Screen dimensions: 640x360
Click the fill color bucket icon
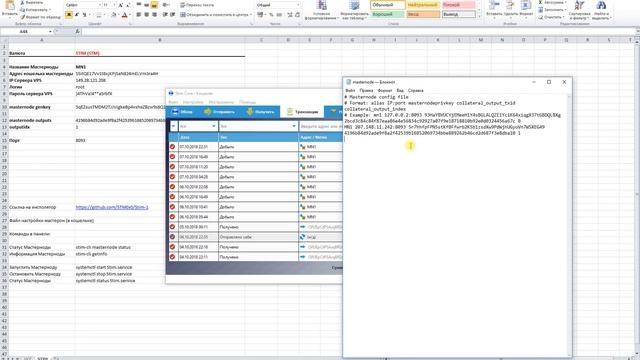coord(113,15)
